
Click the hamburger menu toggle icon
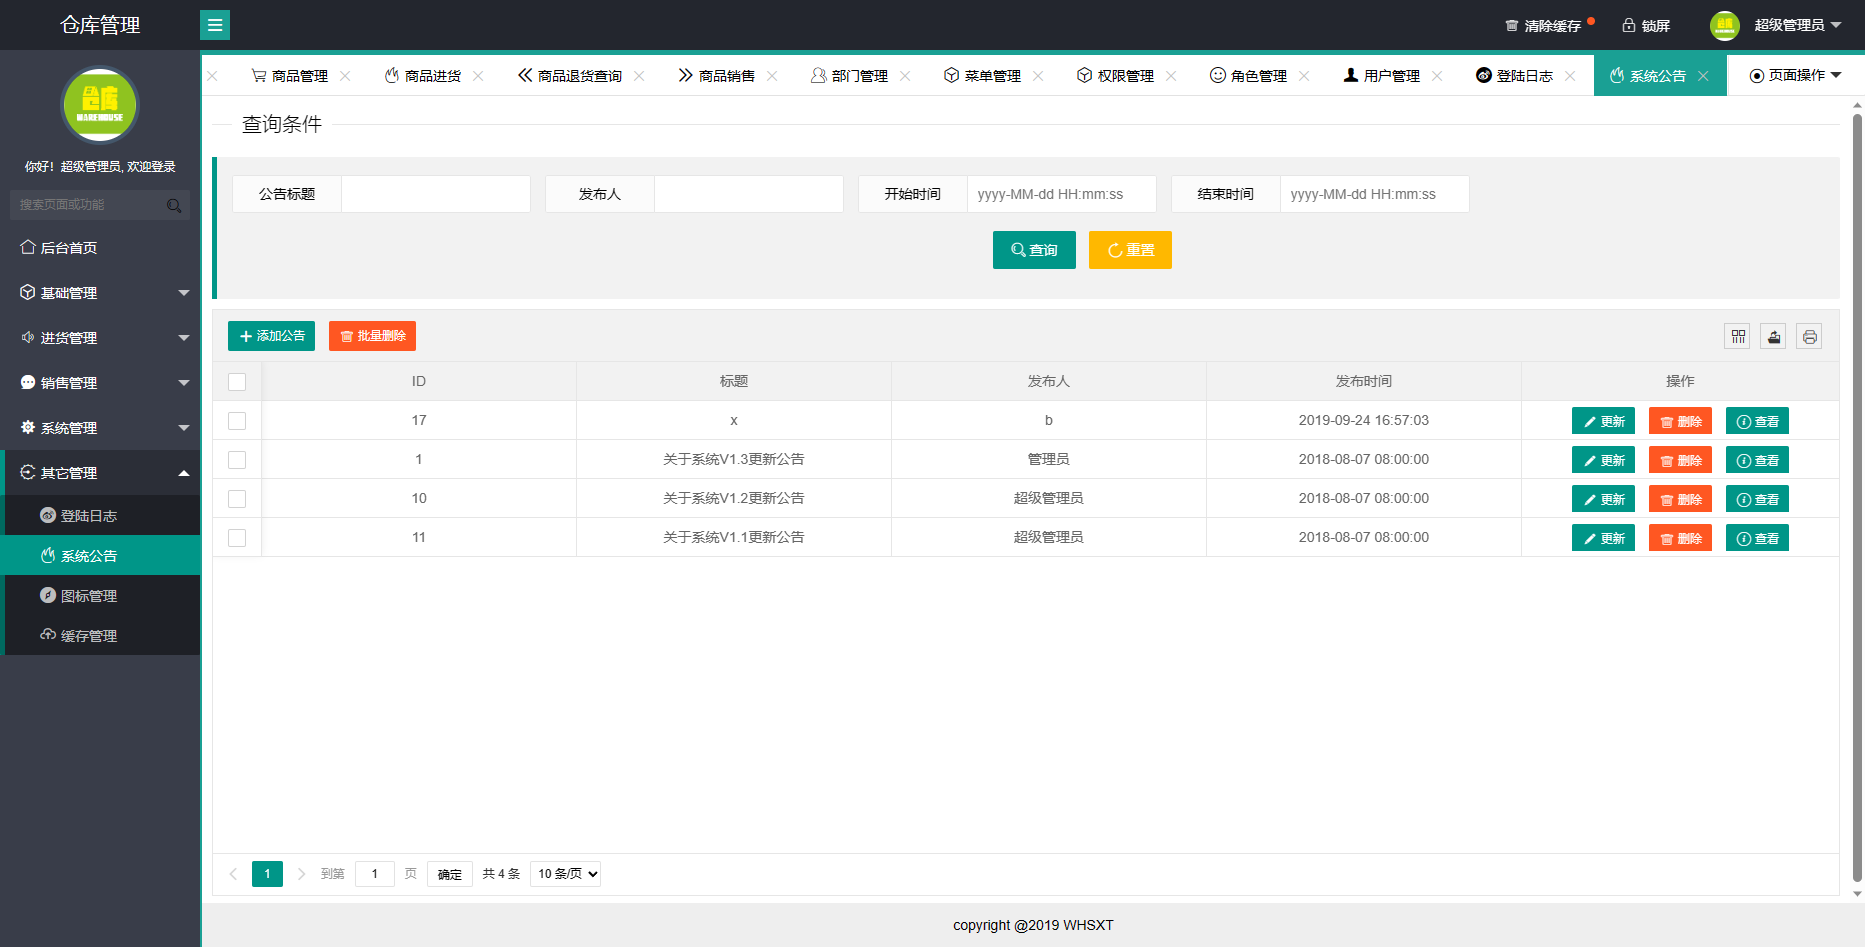click(x=215, y=25)
